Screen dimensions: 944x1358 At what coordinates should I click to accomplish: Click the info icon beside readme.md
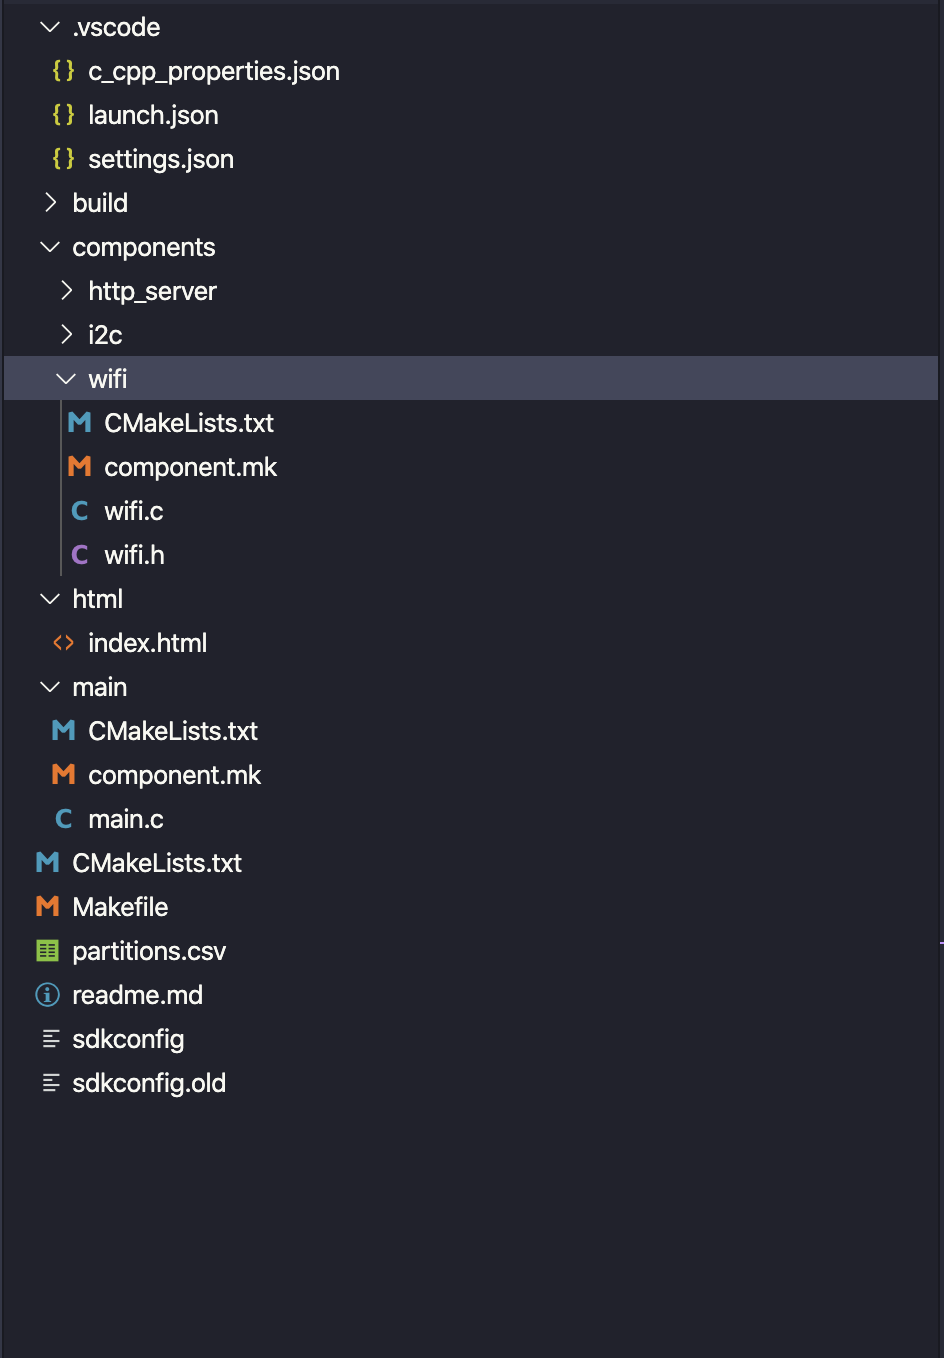(47, 995)
